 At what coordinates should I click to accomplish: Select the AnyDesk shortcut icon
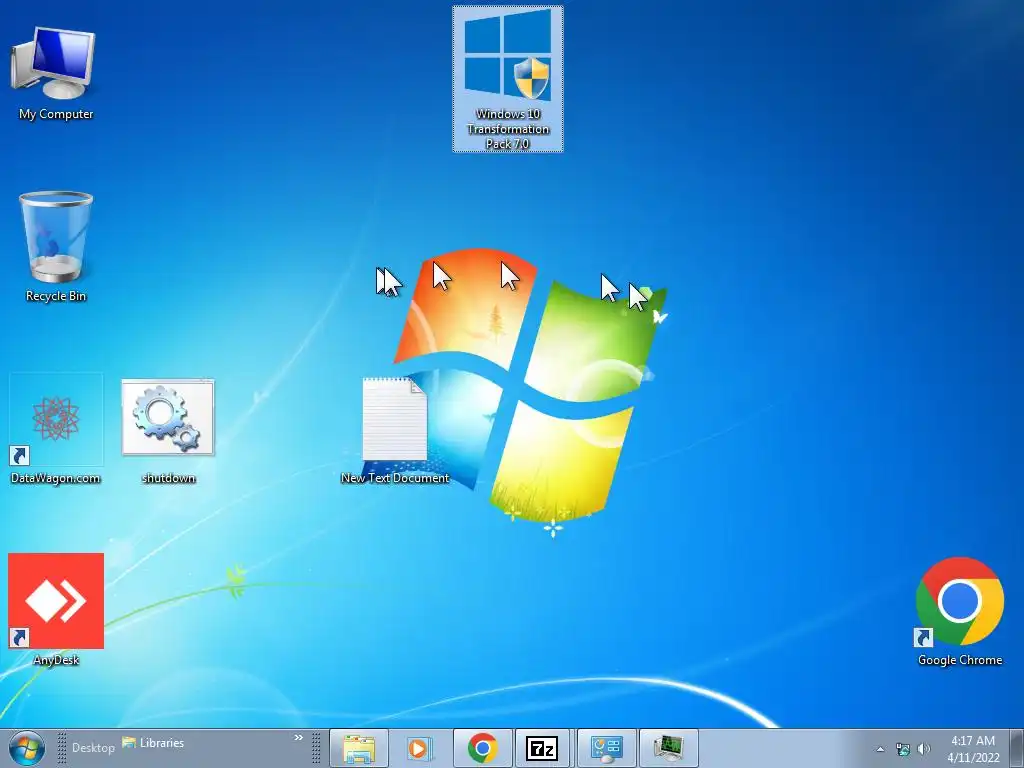[x=56, y=607]
